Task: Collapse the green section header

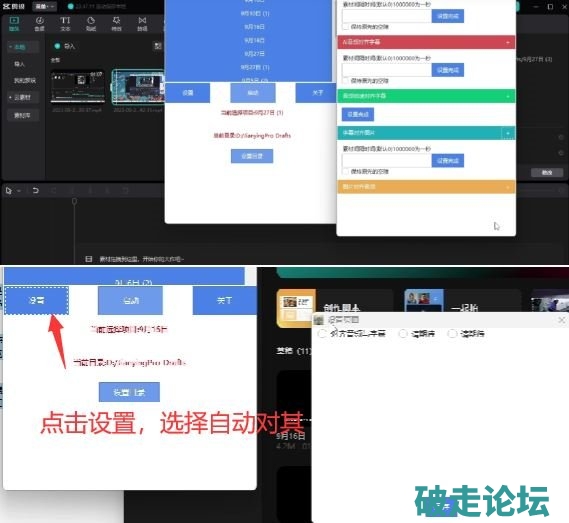Action: (x=508, y=96)
